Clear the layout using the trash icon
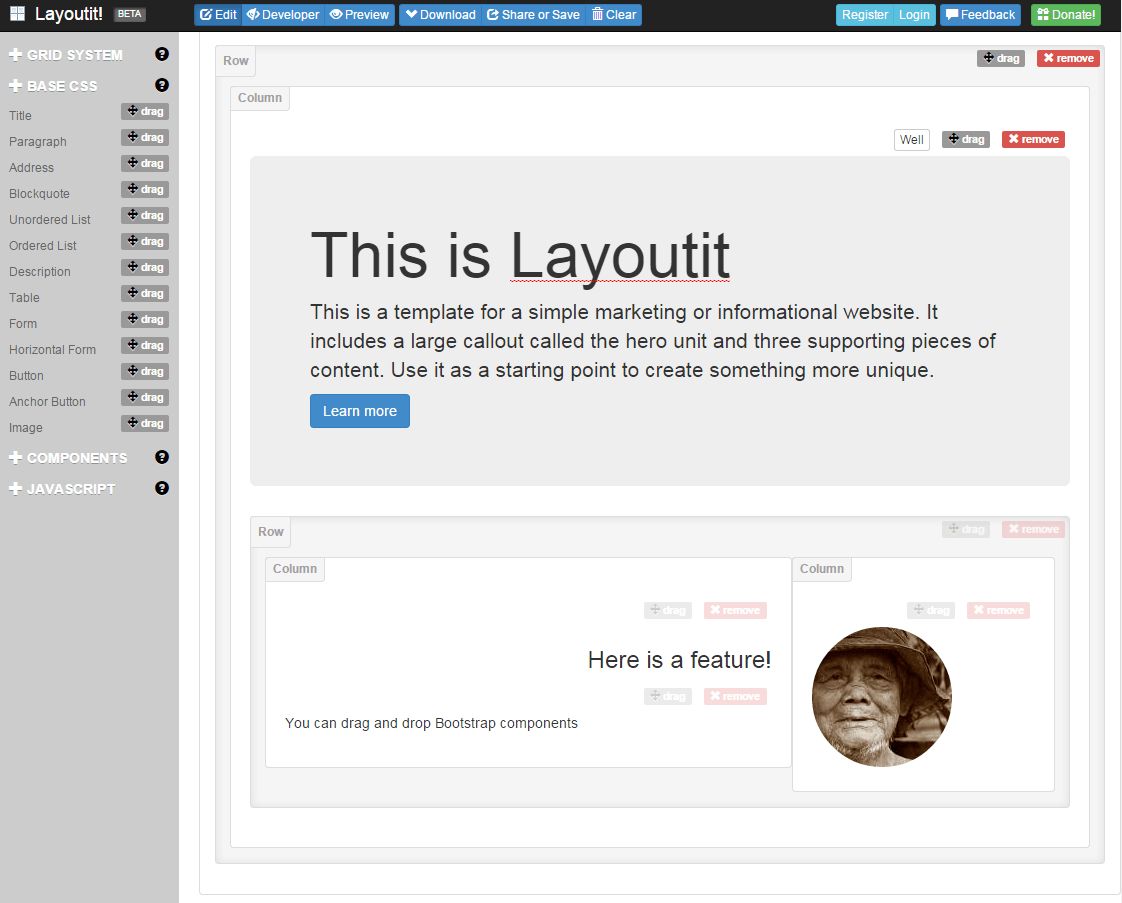1122x903 pixels. (596, 14)
